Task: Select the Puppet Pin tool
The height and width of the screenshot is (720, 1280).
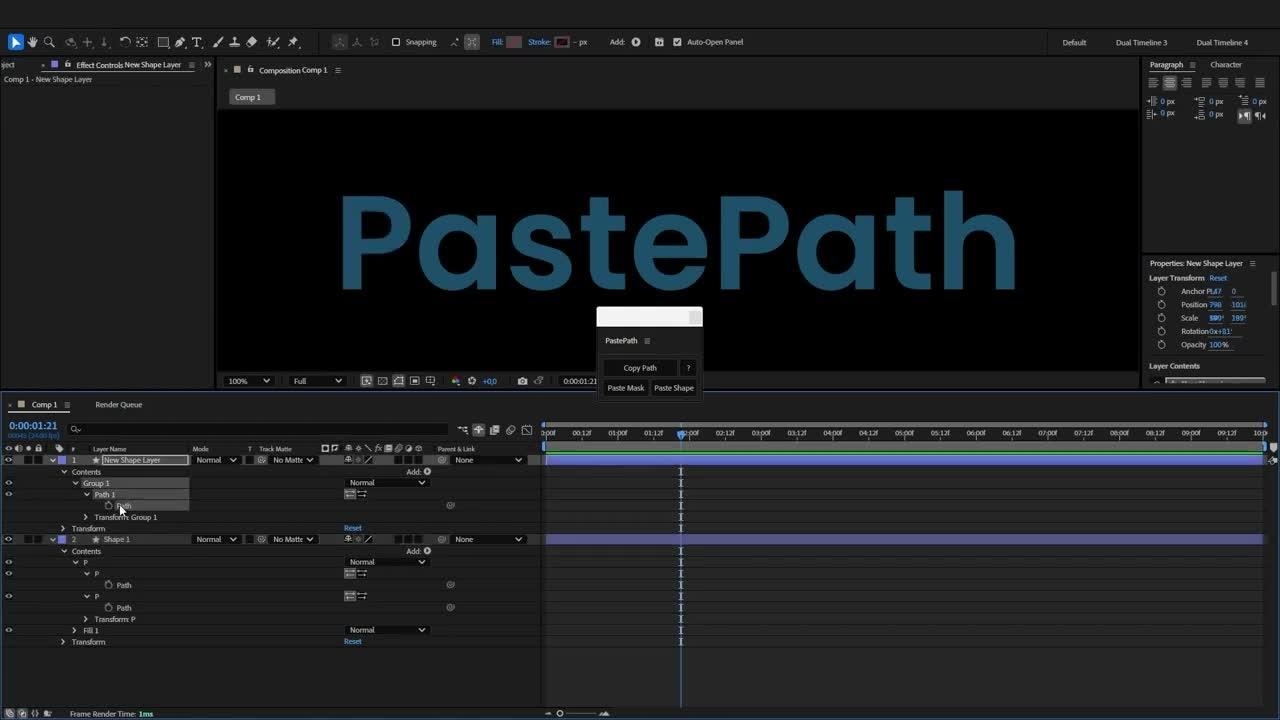Action: (293, 42)
